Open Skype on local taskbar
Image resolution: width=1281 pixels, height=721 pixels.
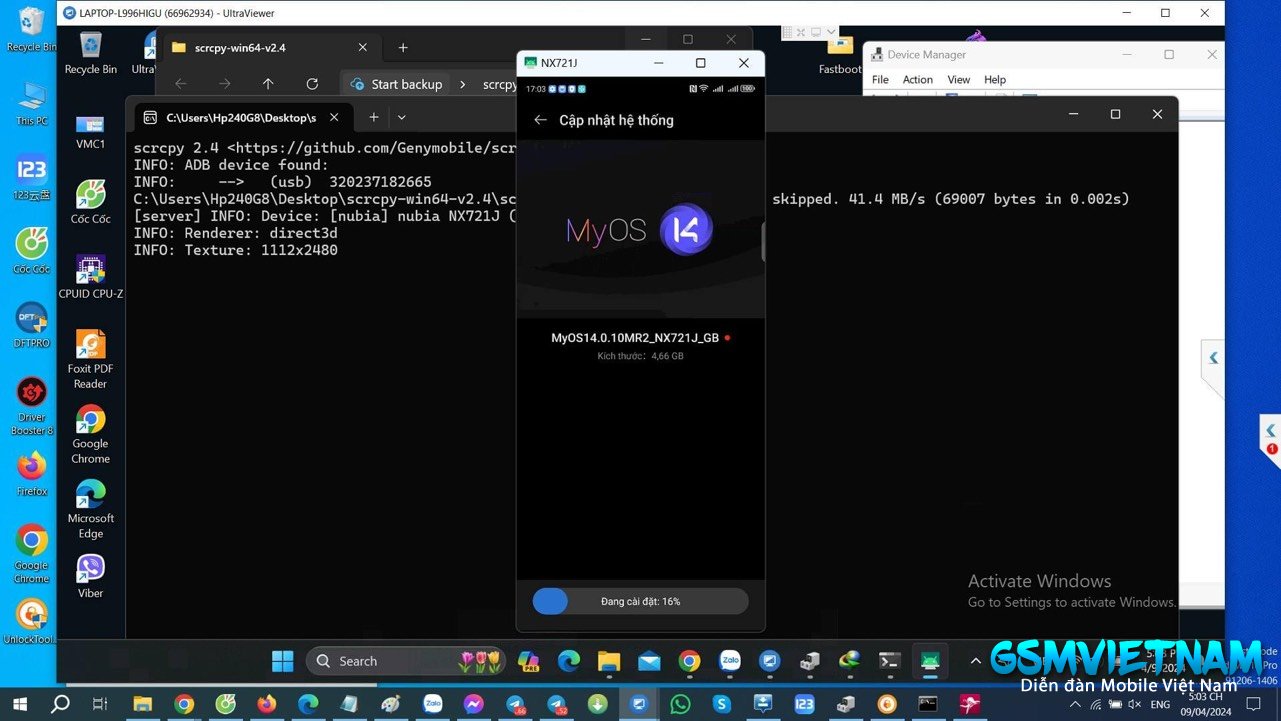[x=721, y=704]
